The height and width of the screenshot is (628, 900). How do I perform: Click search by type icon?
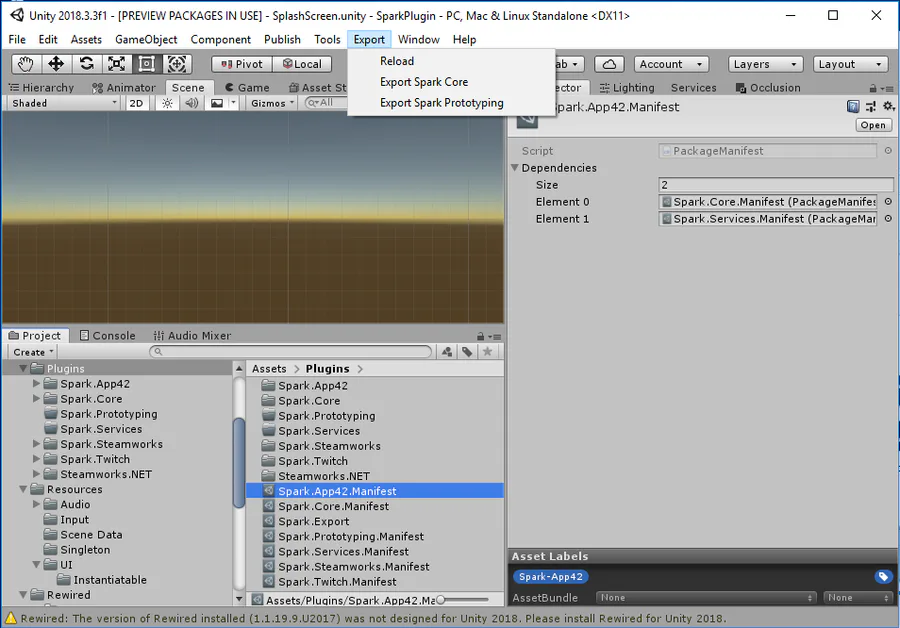447,352
